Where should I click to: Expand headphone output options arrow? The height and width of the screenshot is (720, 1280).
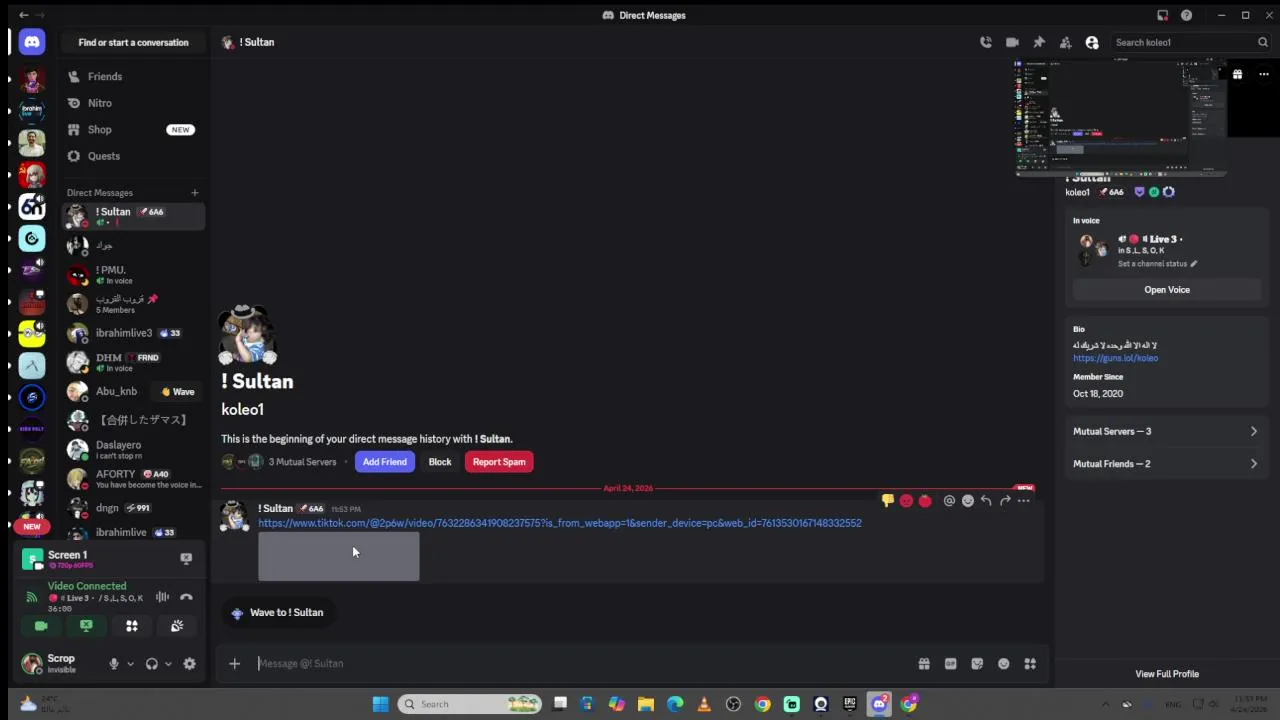(x=168, y=664)
